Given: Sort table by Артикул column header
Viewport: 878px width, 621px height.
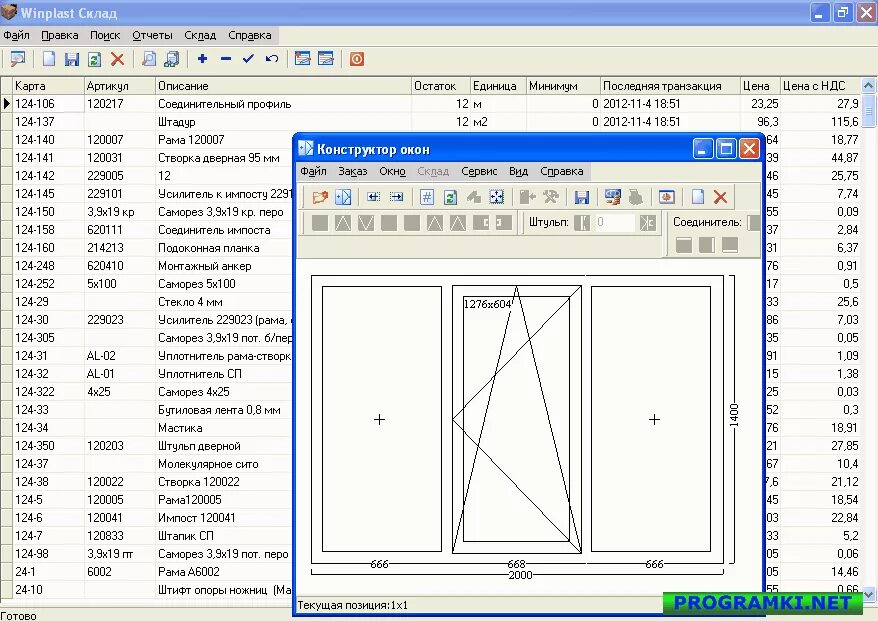Looking at the screenshot, I should pos(119,86).
